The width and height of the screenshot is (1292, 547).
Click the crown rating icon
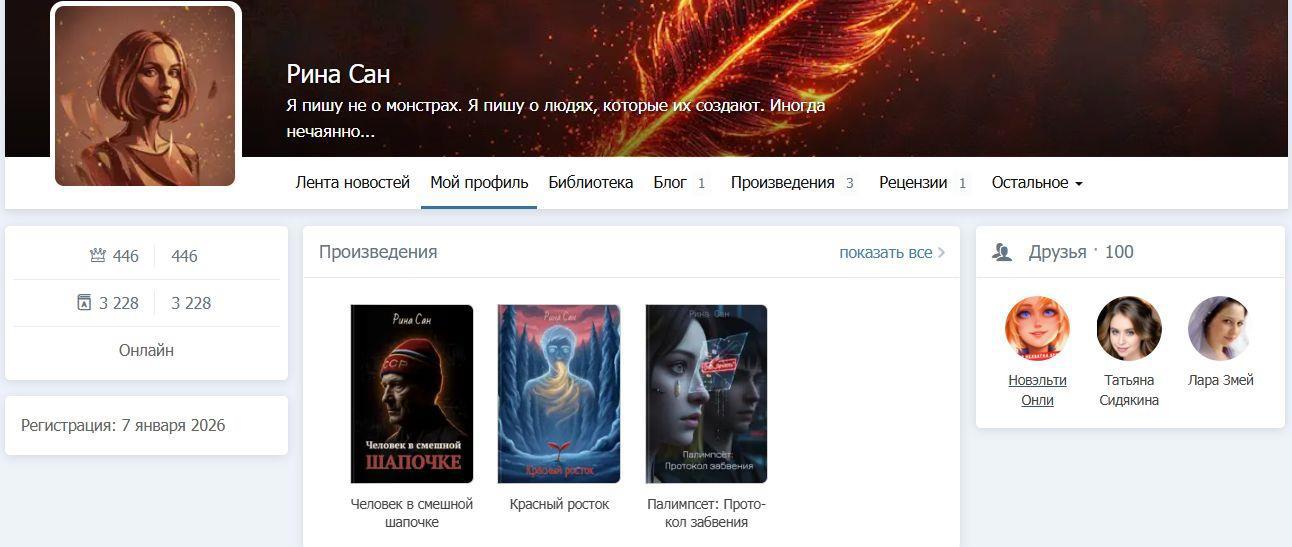point(98,256)
